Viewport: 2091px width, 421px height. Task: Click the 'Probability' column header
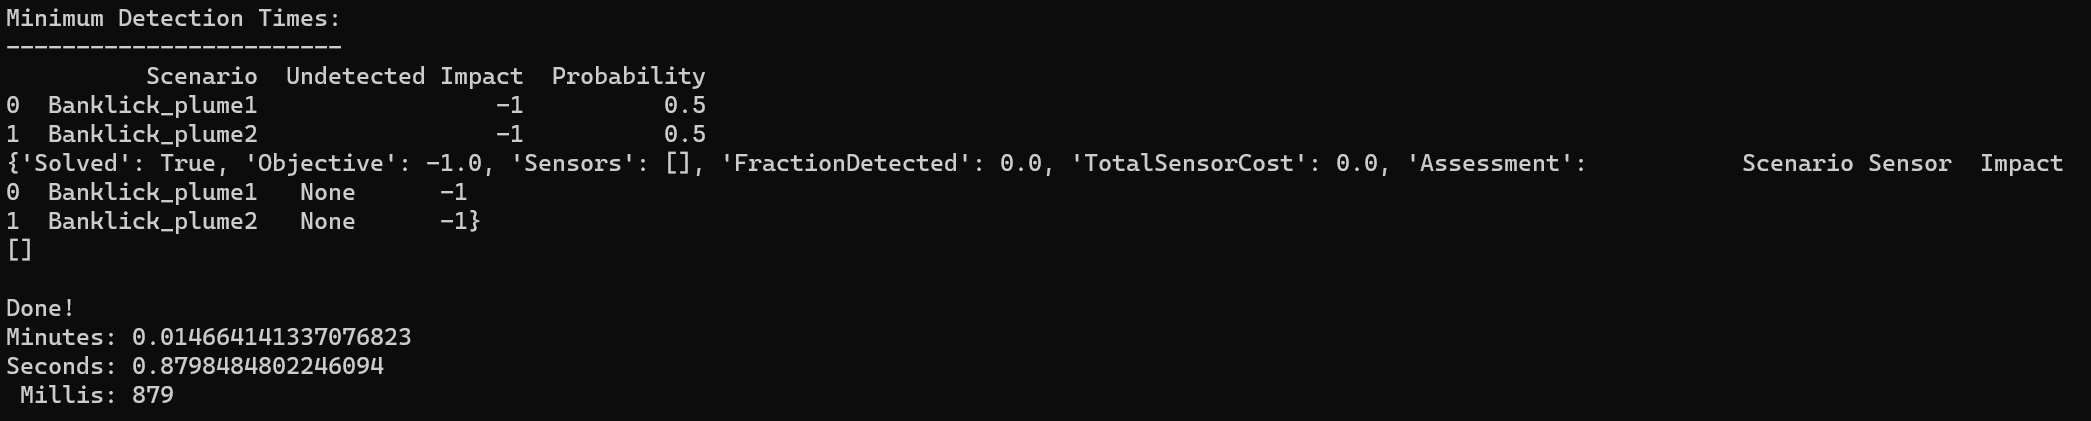[x=628, y=77]
